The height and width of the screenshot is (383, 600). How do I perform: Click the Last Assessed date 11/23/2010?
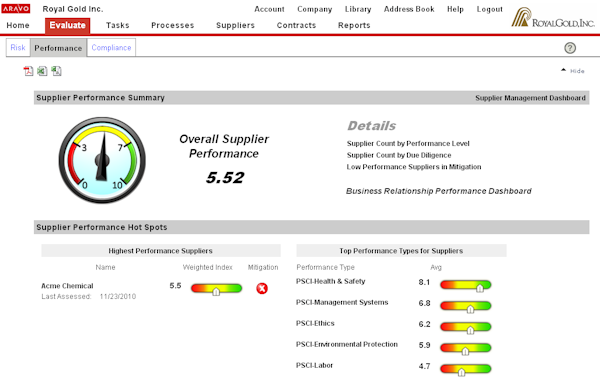point(118,297)
